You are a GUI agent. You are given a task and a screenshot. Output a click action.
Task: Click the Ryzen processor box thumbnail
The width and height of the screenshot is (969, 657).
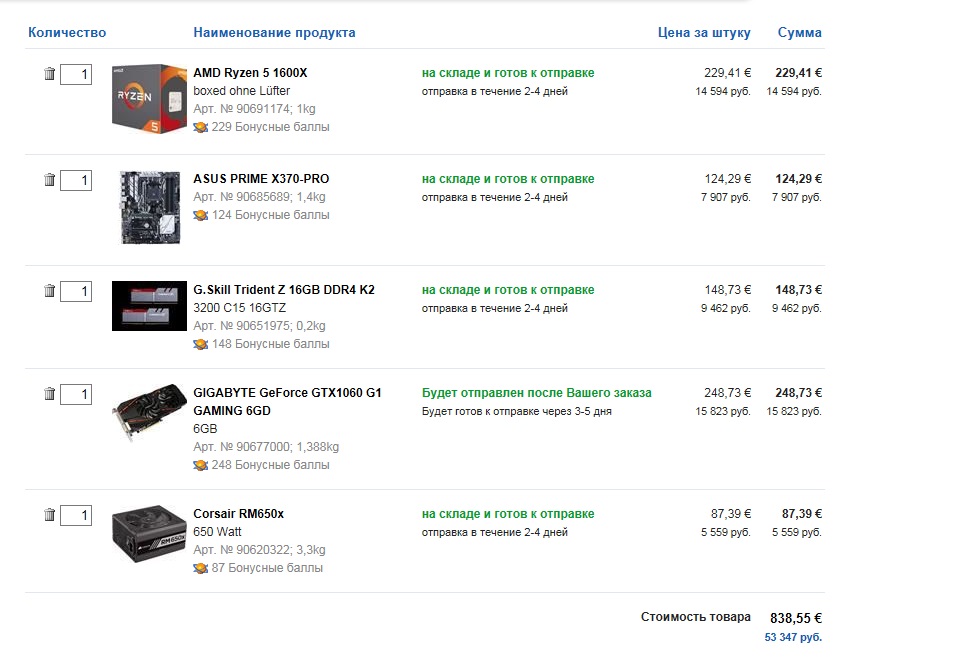pos(149,99)
